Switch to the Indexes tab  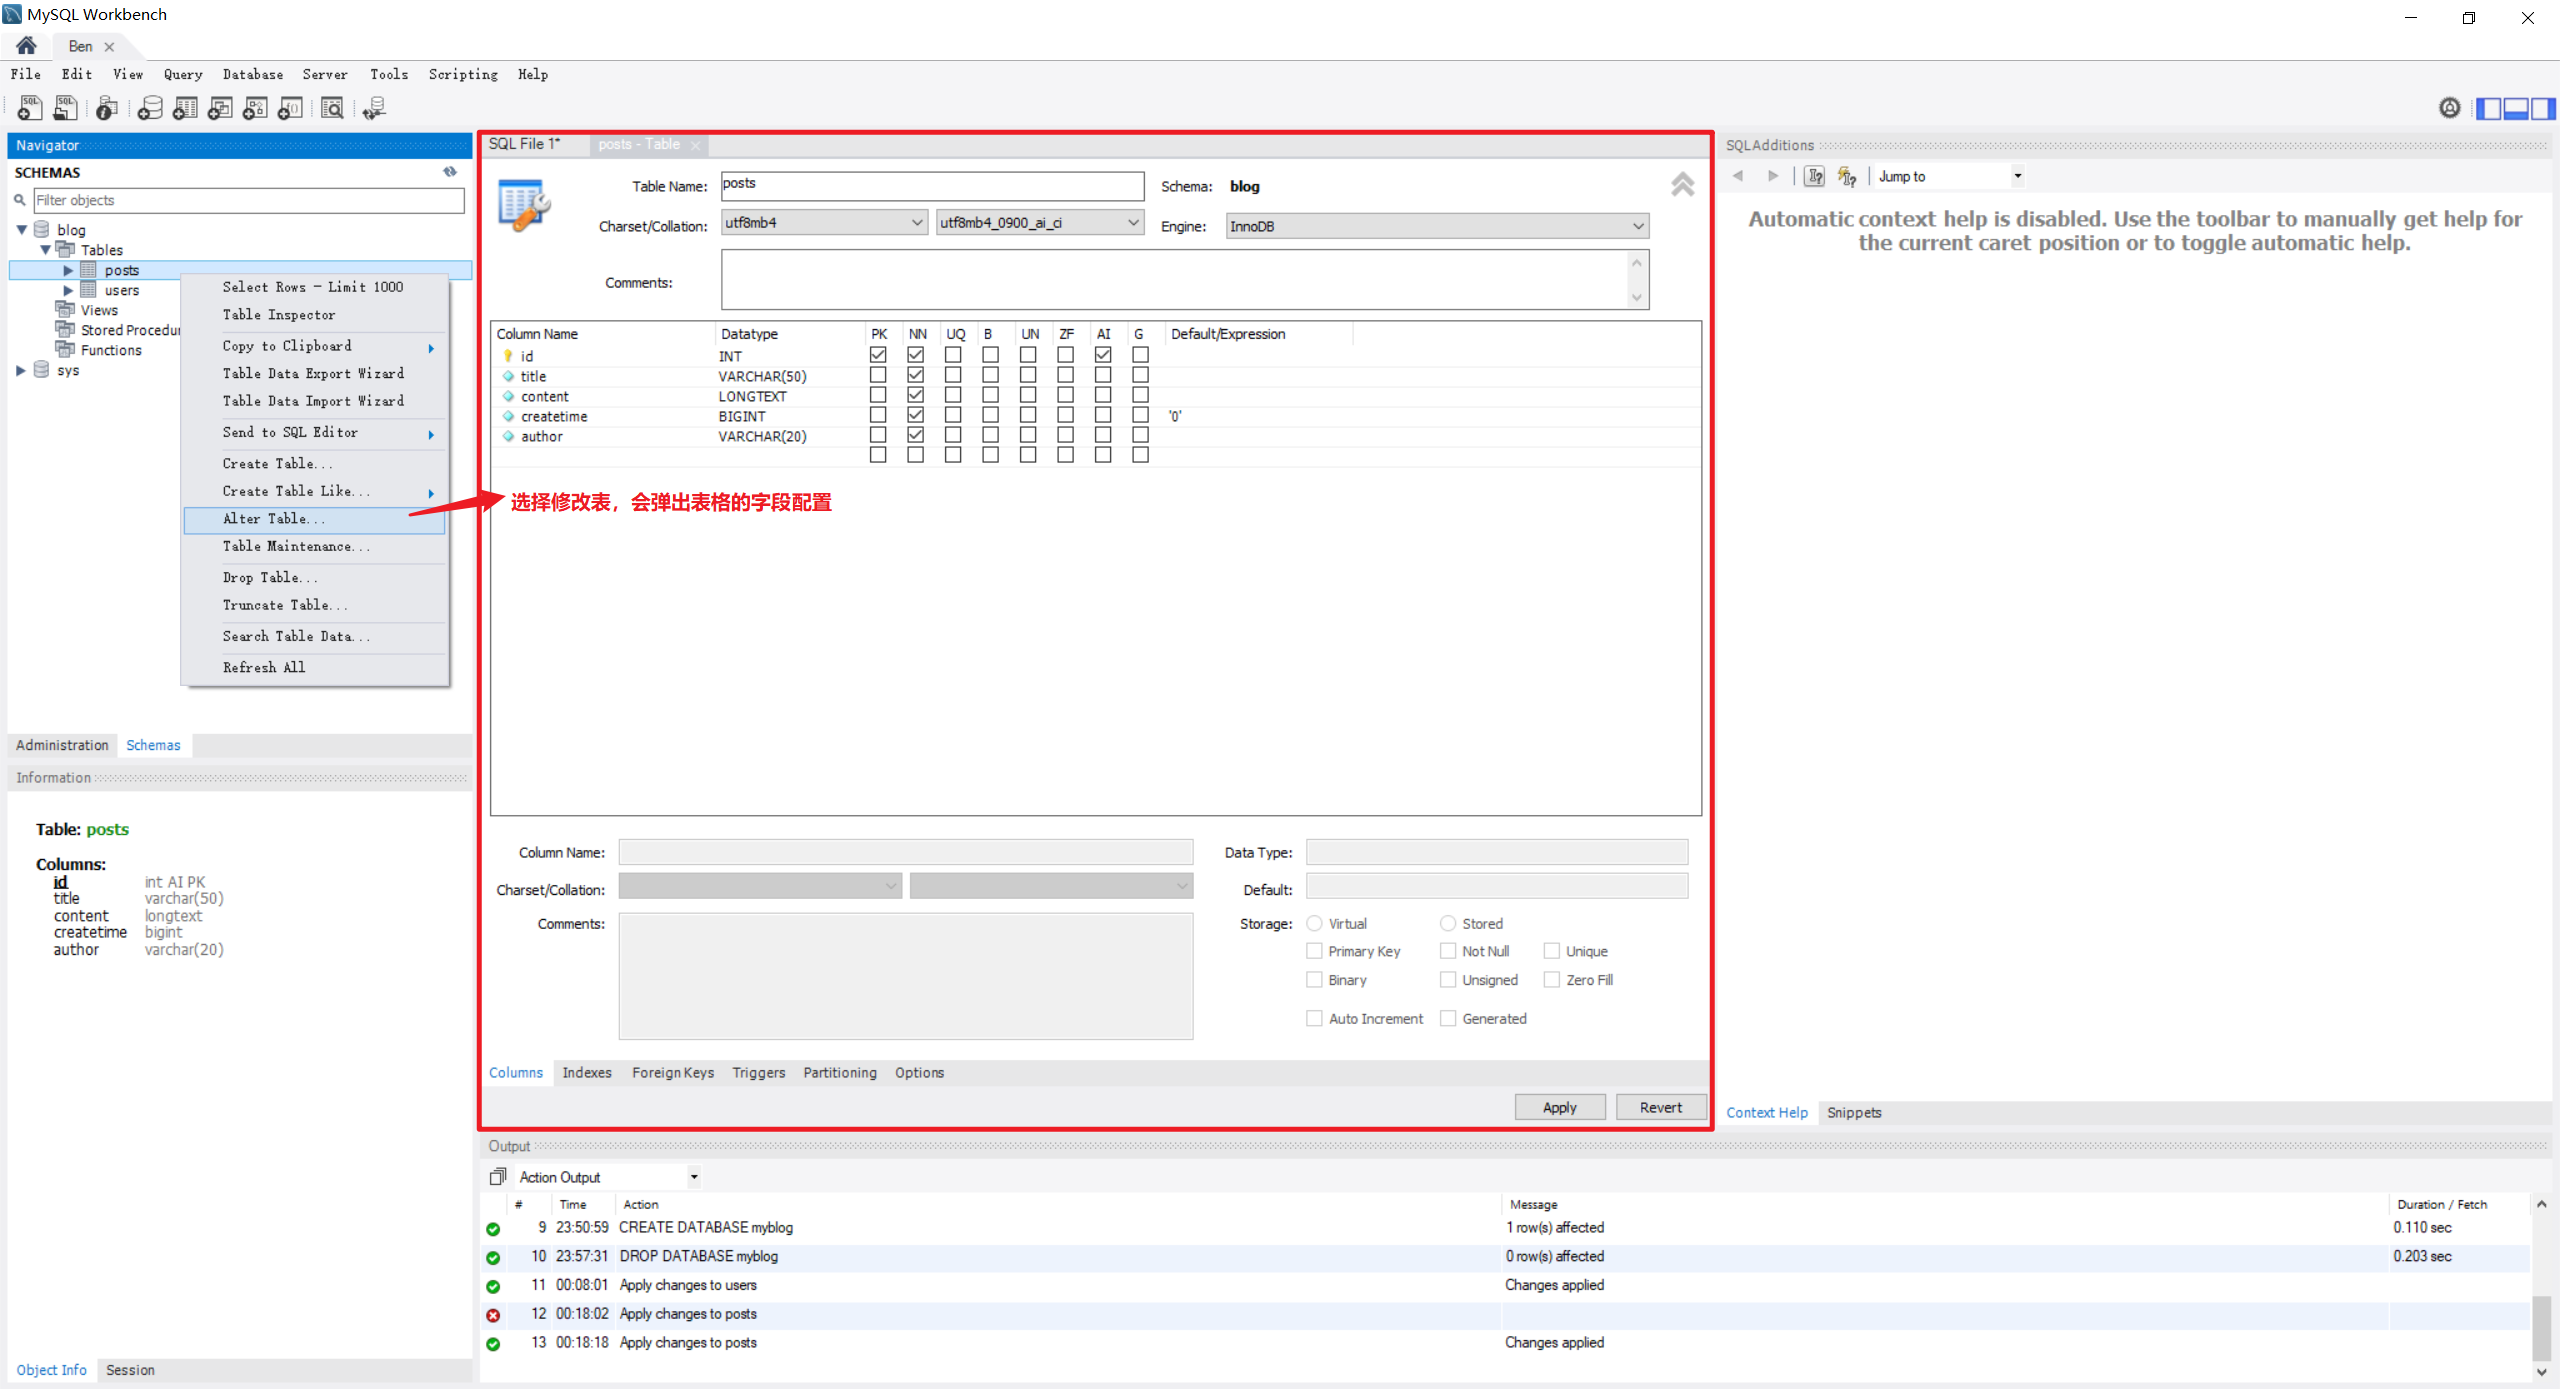pyautogui.click(x=587, y=1072)
